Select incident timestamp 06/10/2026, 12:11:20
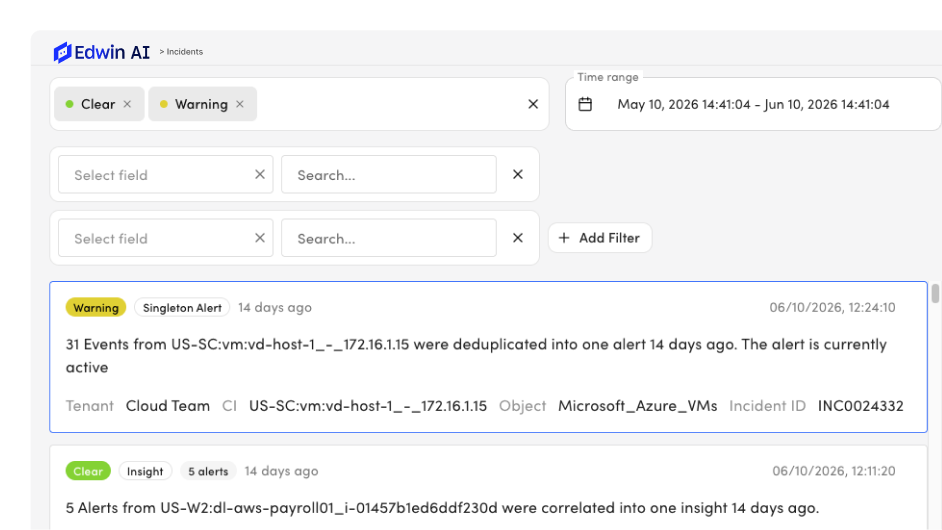Image resolution: width=942 pixels, height=530 pixels. (x=833, y=471)
